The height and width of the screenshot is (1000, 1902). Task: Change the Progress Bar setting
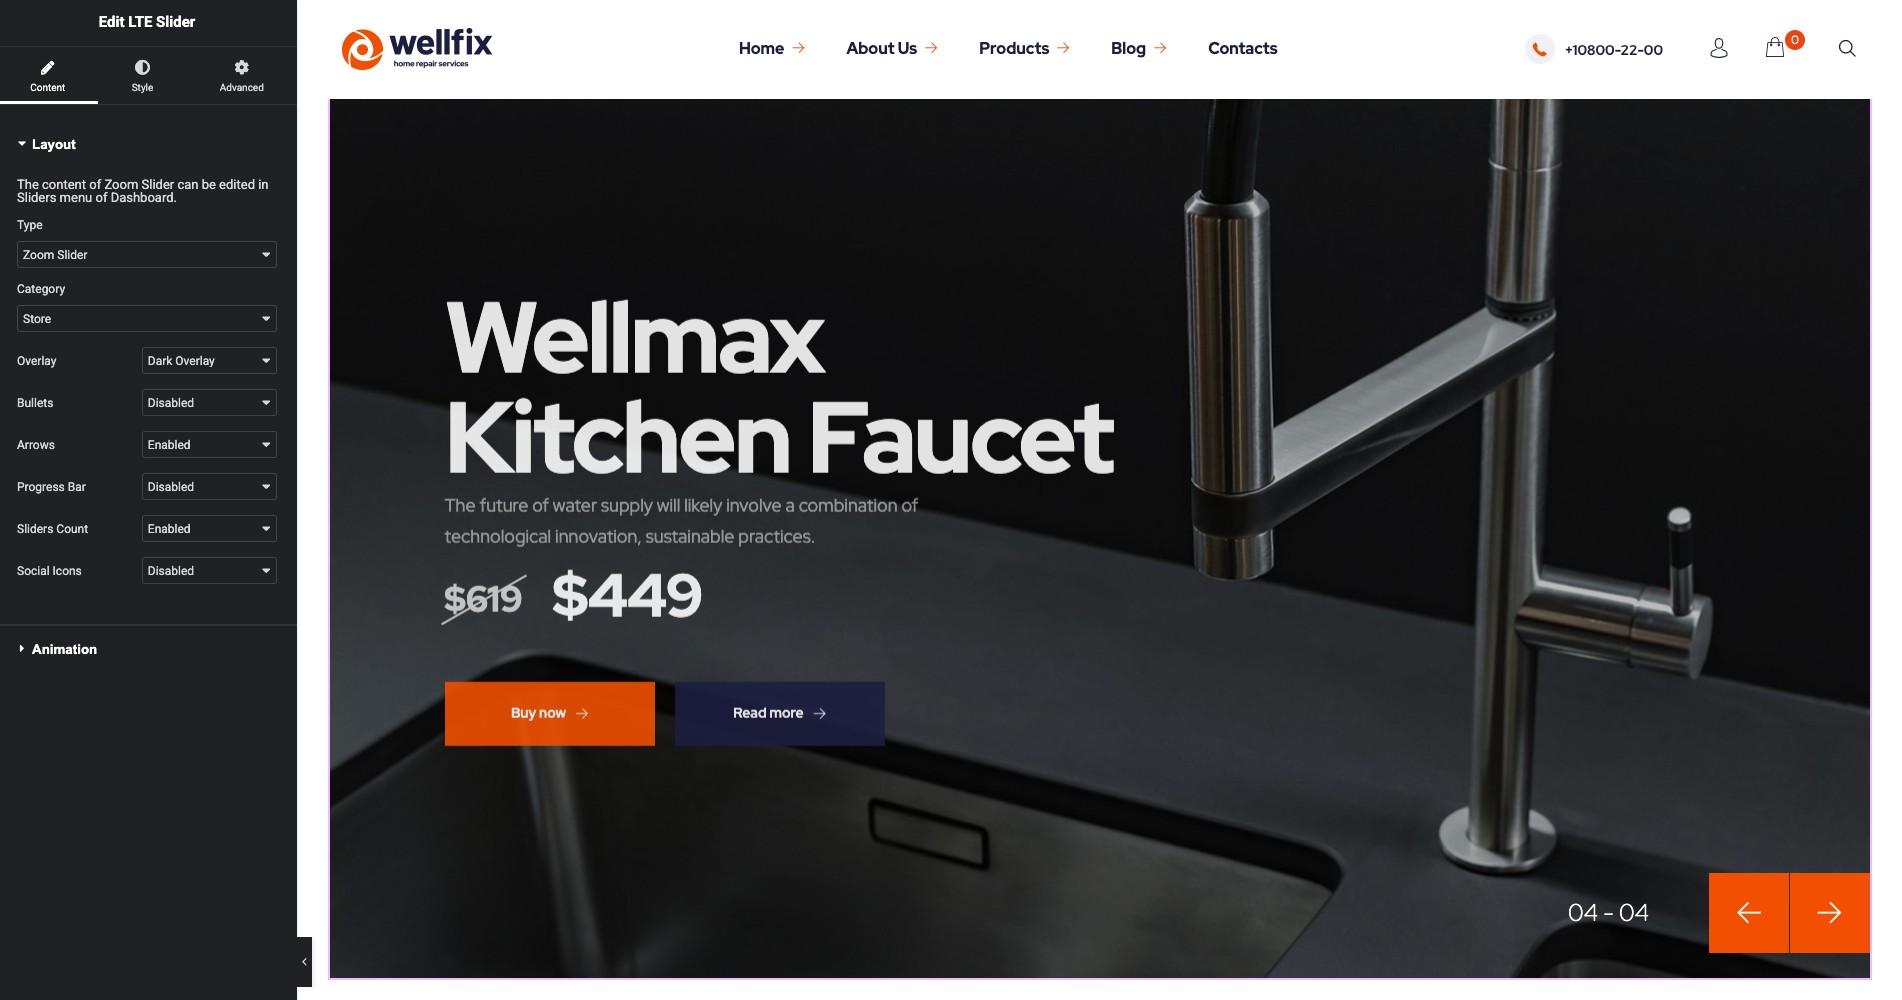click(209, 487)
